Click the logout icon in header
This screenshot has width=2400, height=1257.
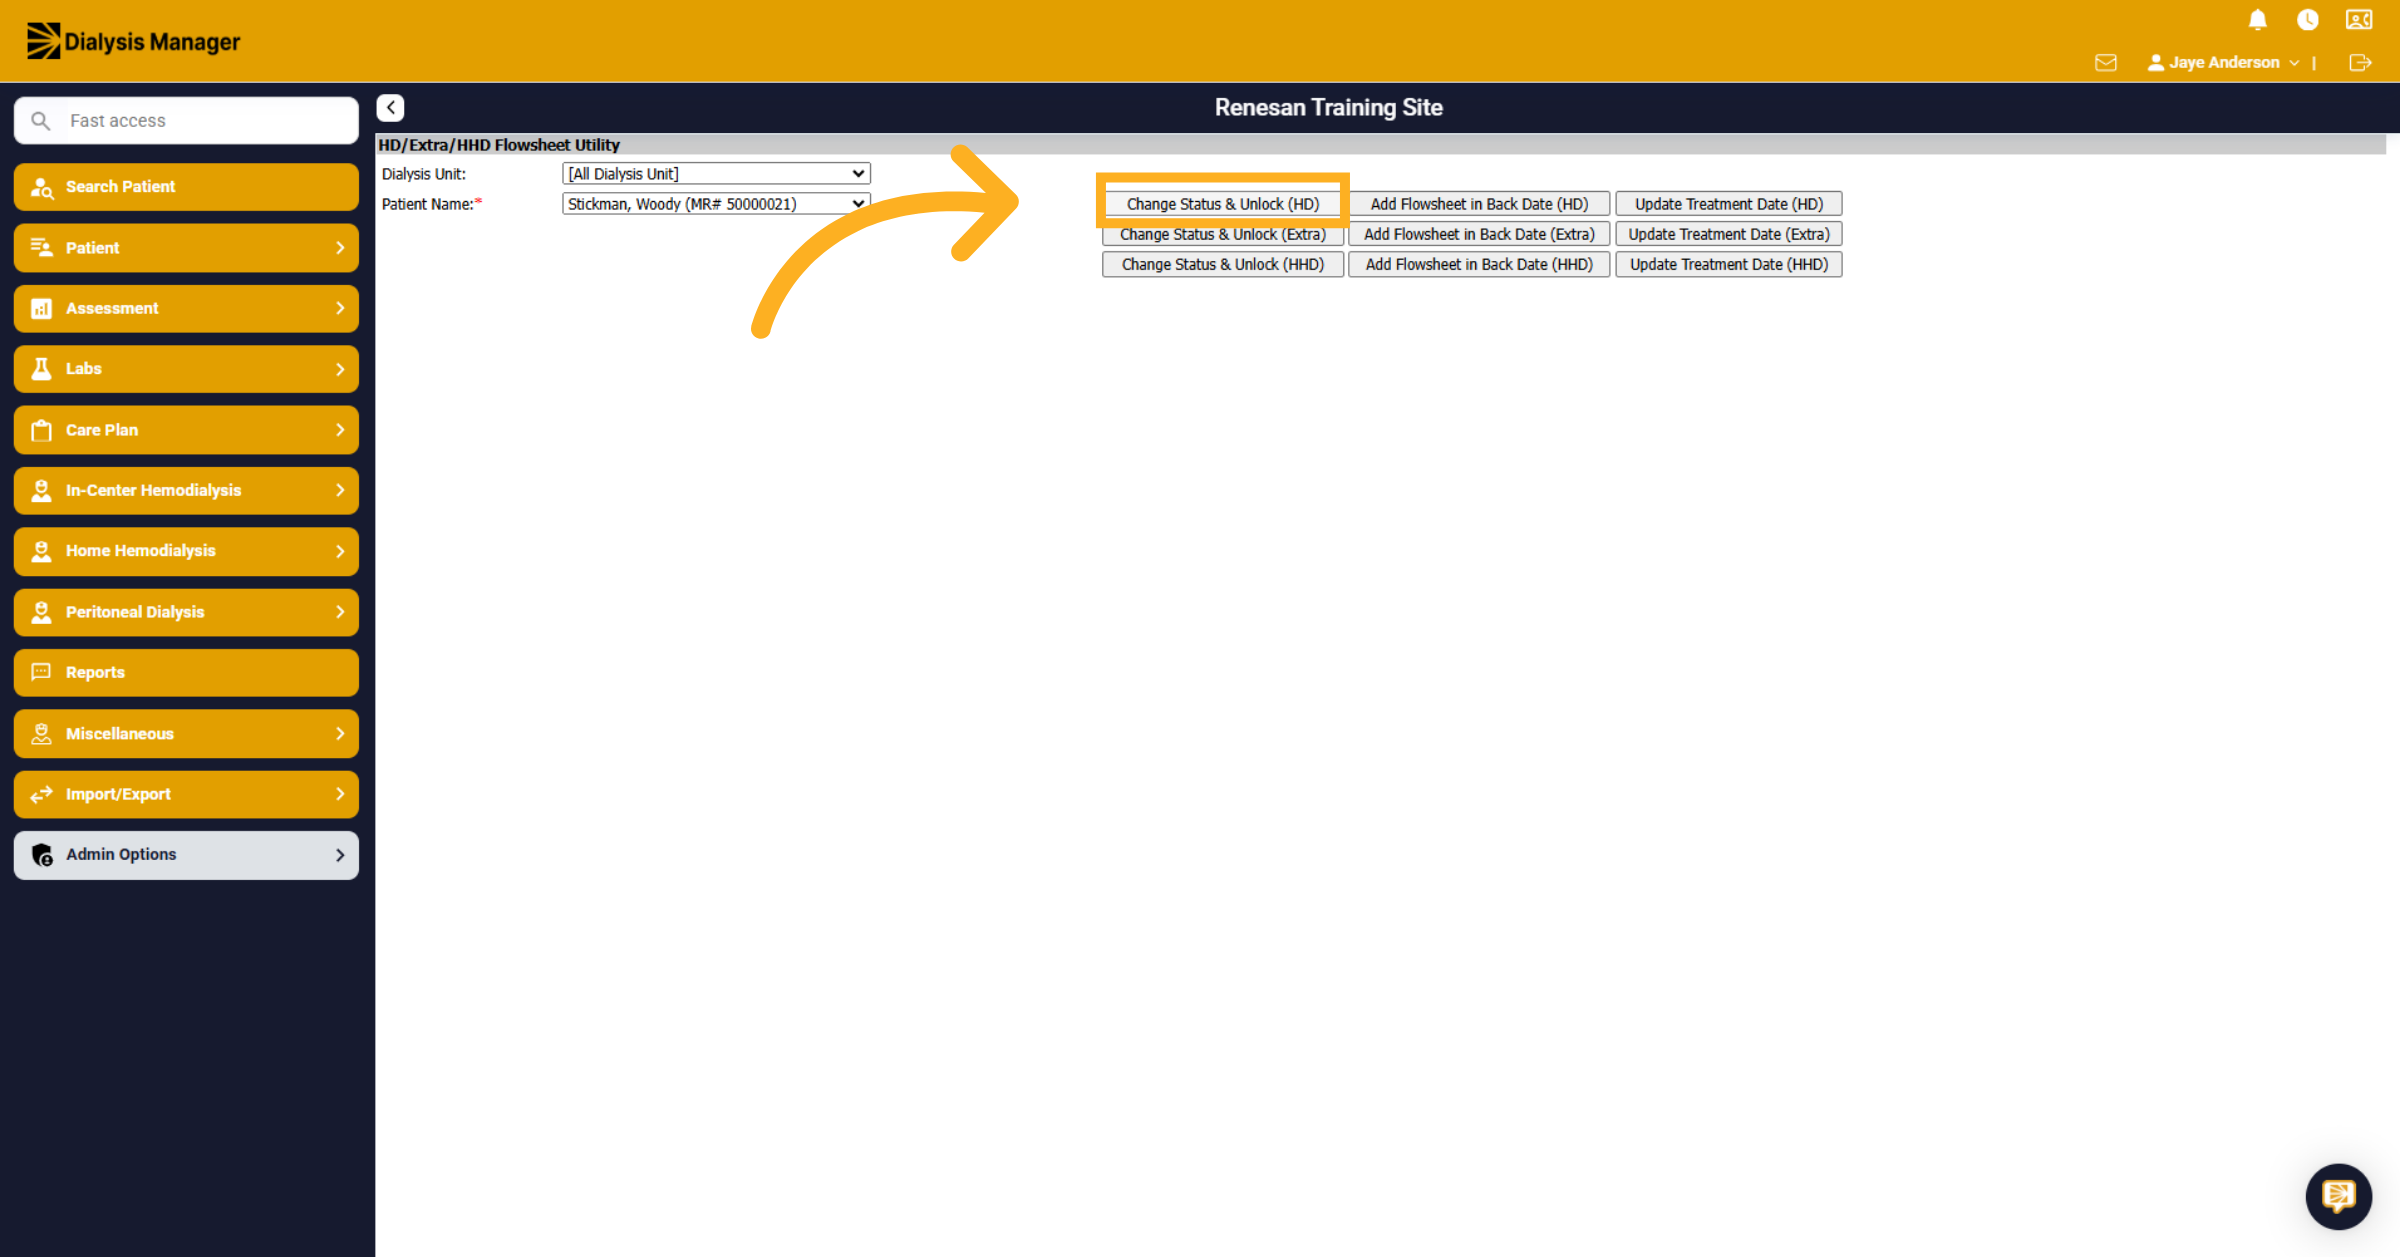[x=2360, y=63]
